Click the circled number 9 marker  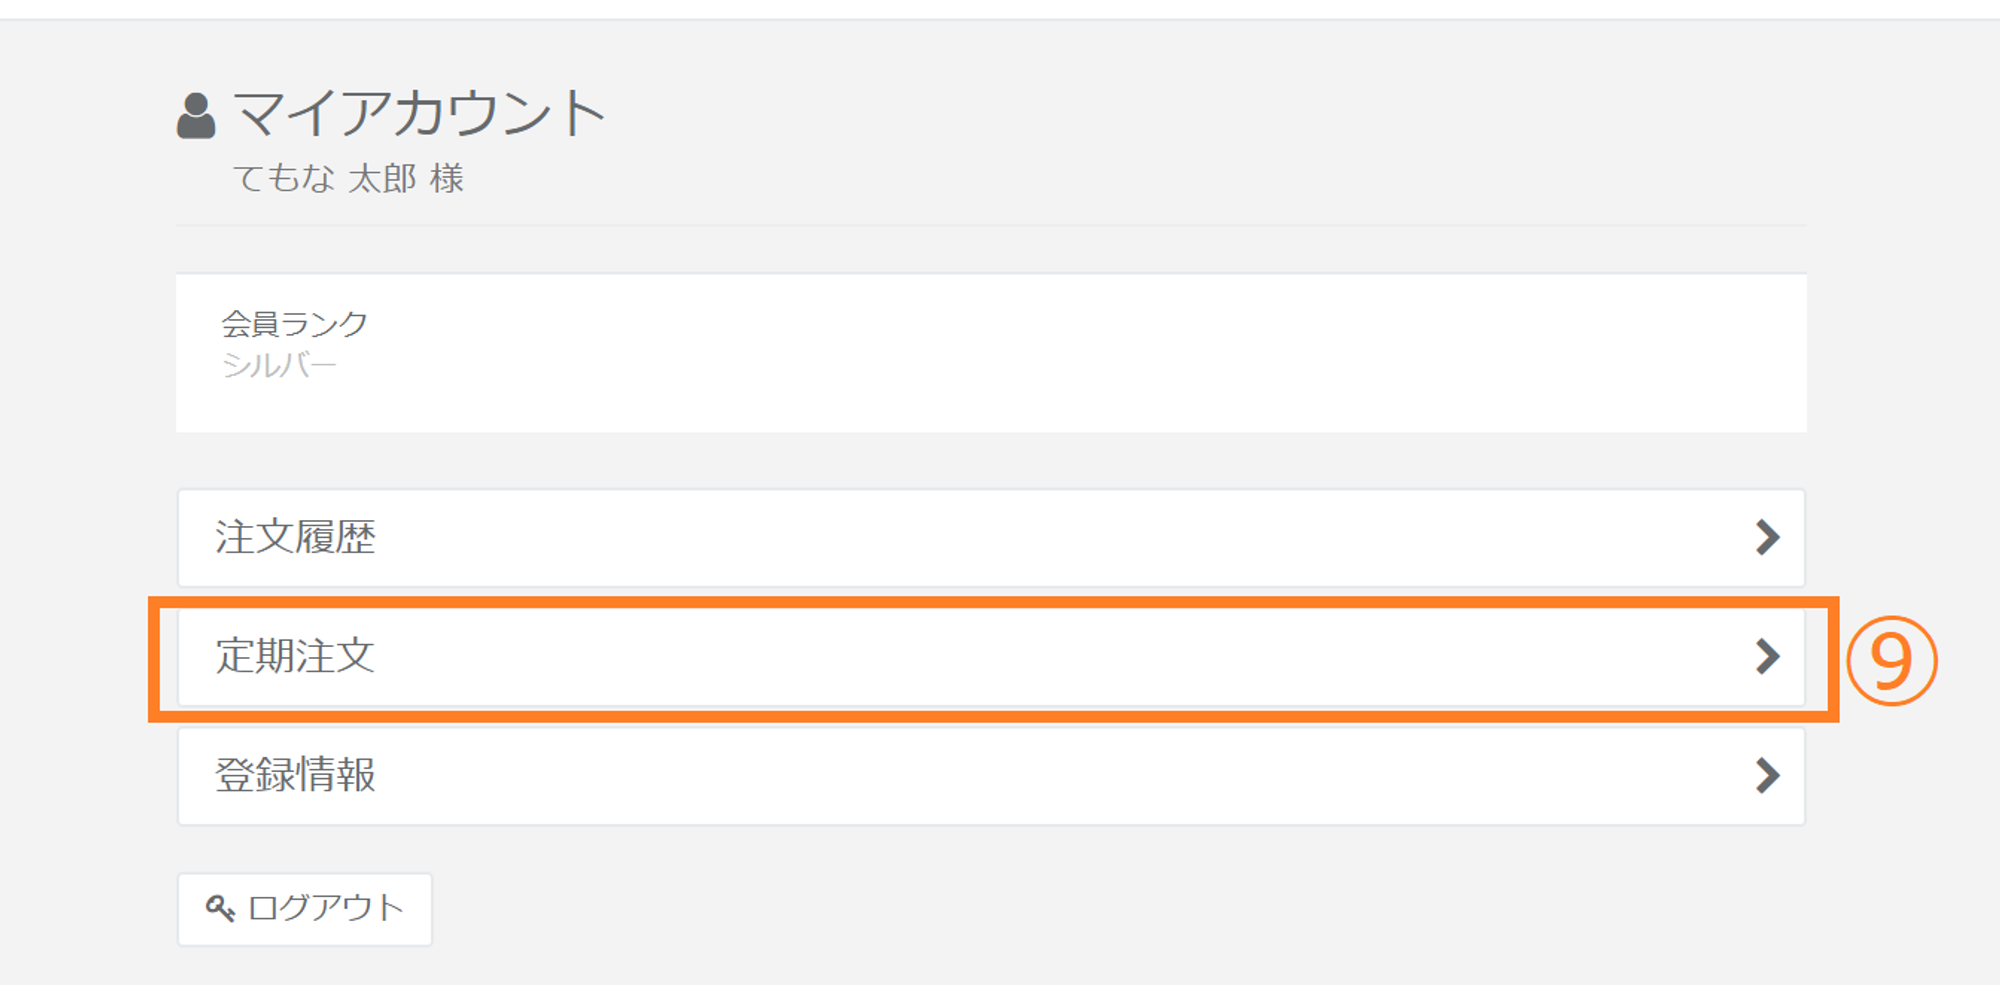pos(1891,661)
